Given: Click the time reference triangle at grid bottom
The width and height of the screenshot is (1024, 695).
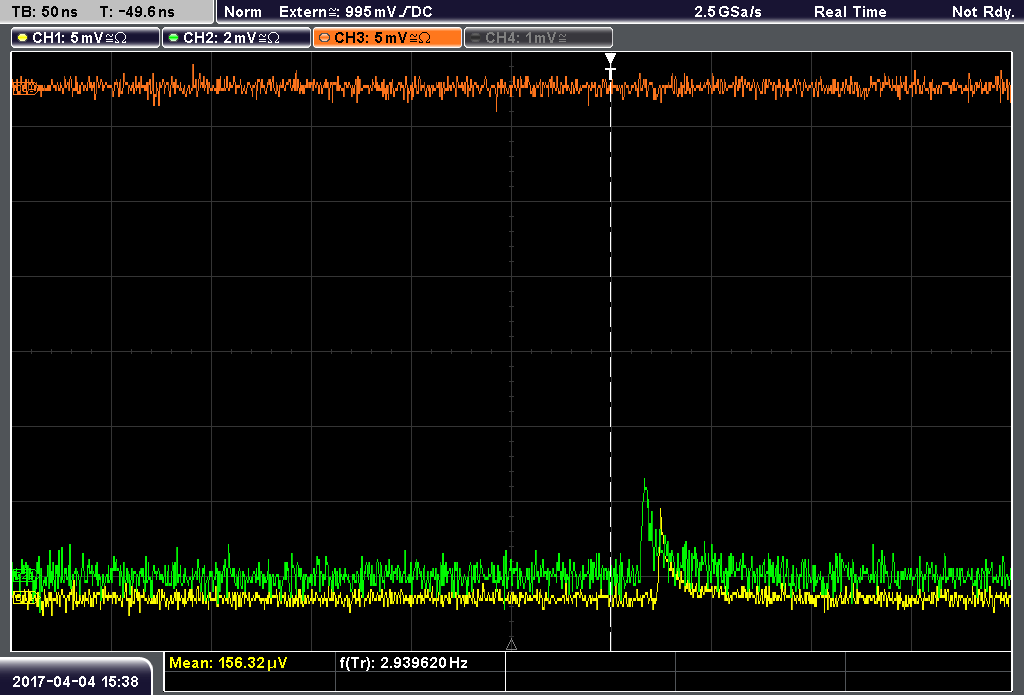Looking at the screenshot, I should point(511,645).
